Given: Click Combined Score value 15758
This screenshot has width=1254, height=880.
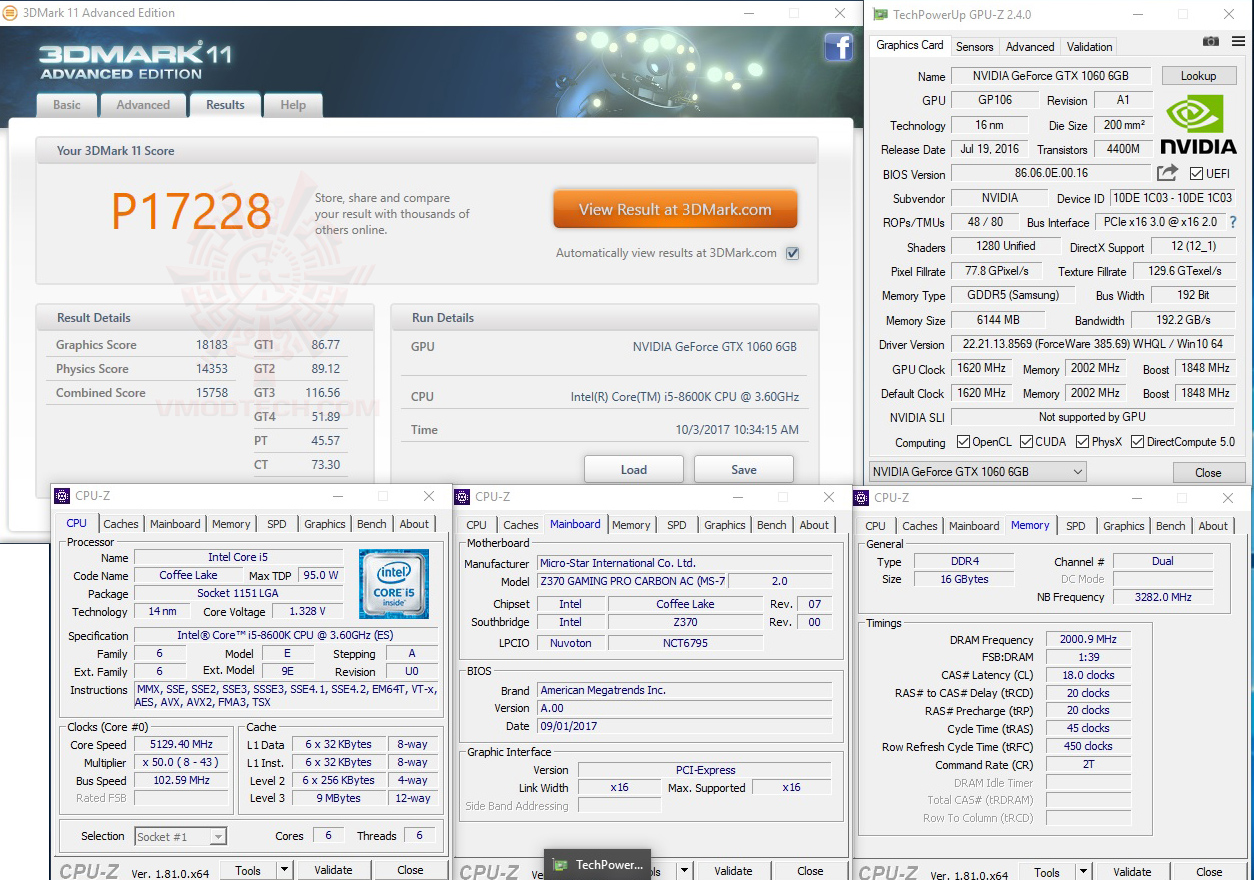Looking at the screenshot, I should (211, 393).
